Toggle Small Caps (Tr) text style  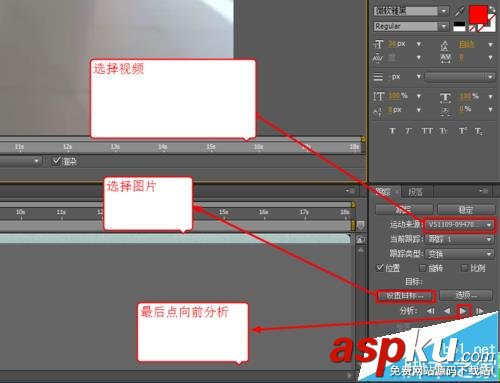pos(444,131)
